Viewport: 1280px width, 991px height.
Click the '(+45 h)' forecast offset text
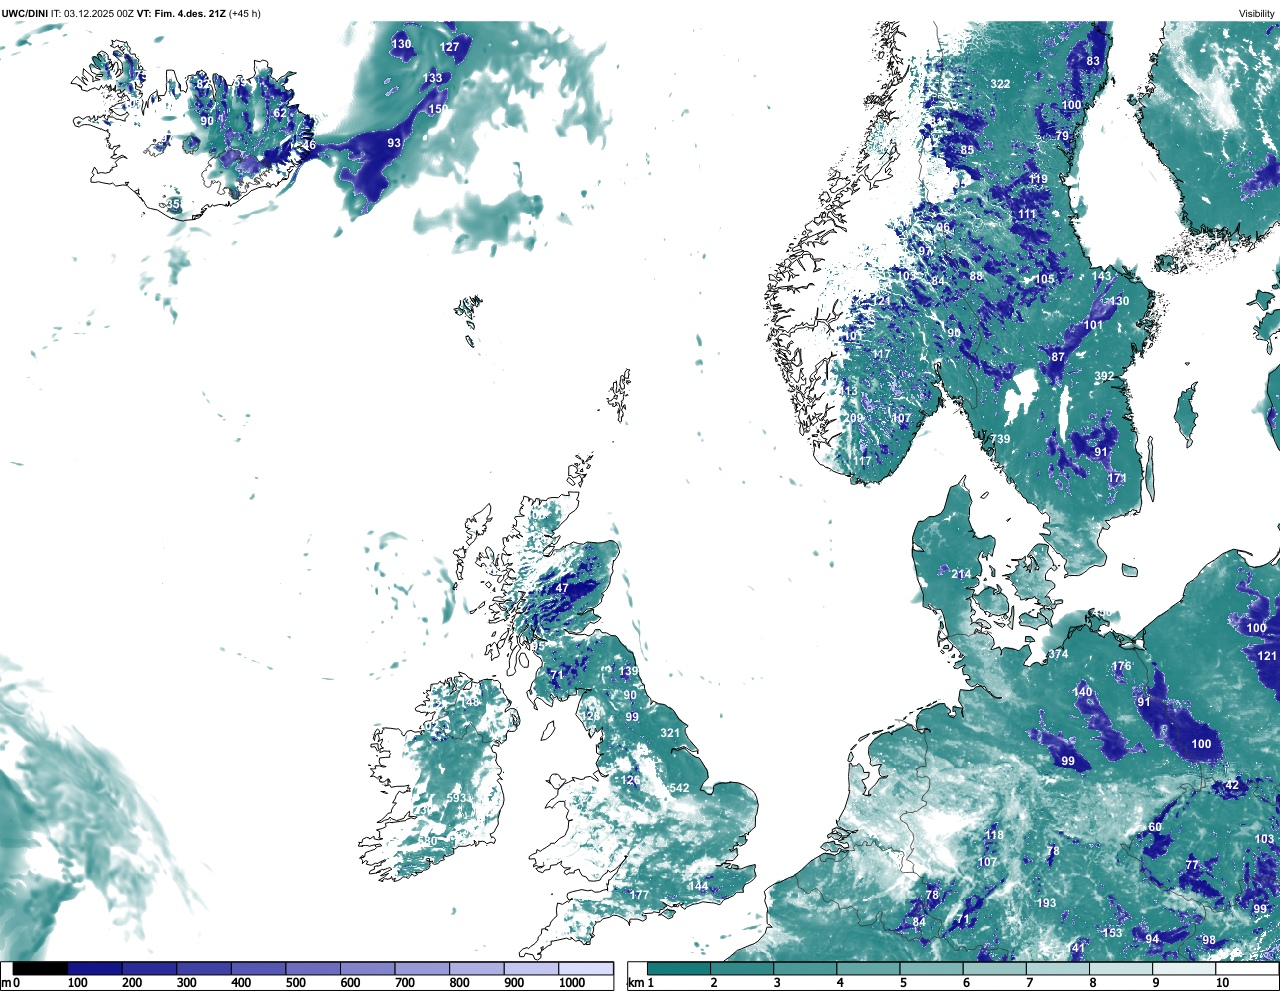[245, 14]
